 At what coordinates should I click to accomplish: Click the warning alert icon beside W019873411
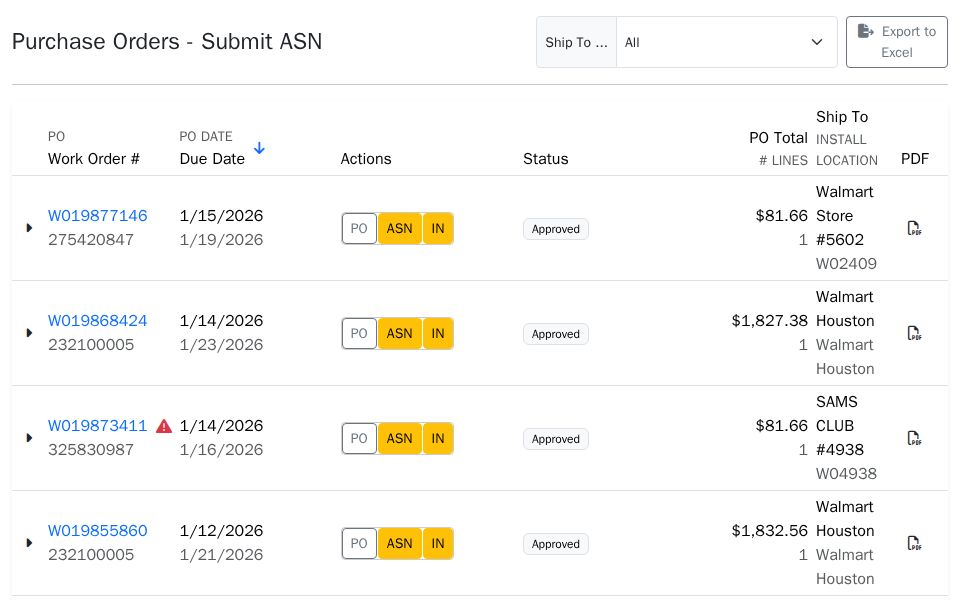164,425
